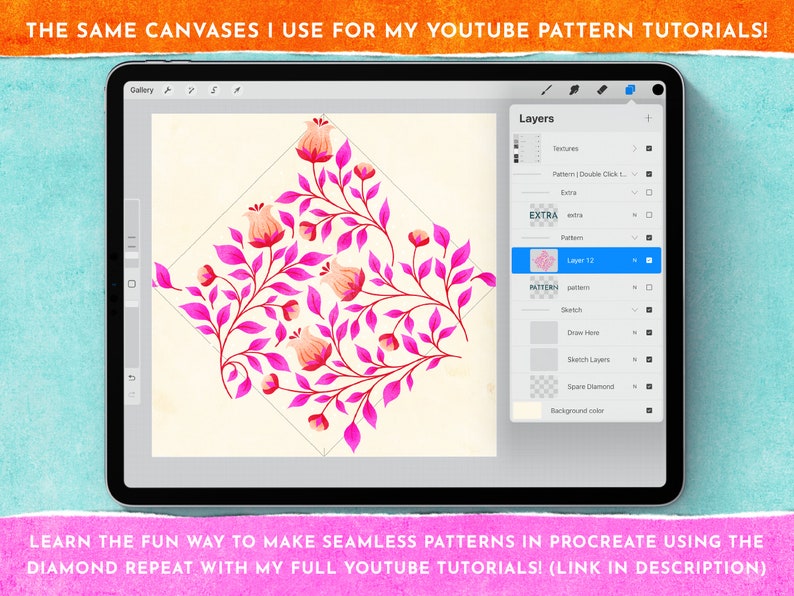Activate the Transform arrow tool
Image resolution: width=794 pixels, height=596 pixels.
[236, 90]
